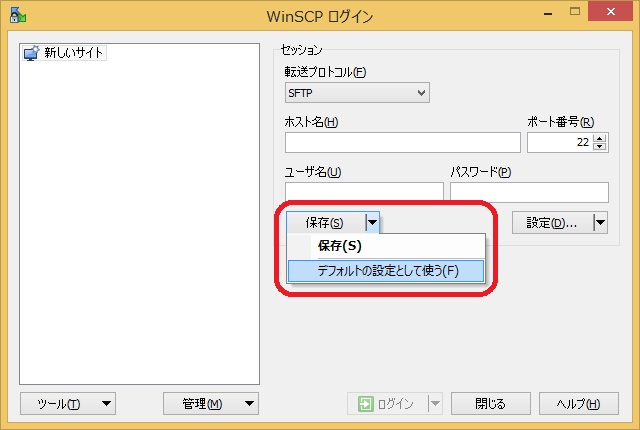Open the 管理(M) menu button
This screenshot has height=430, width=640.
pos(211,404)
